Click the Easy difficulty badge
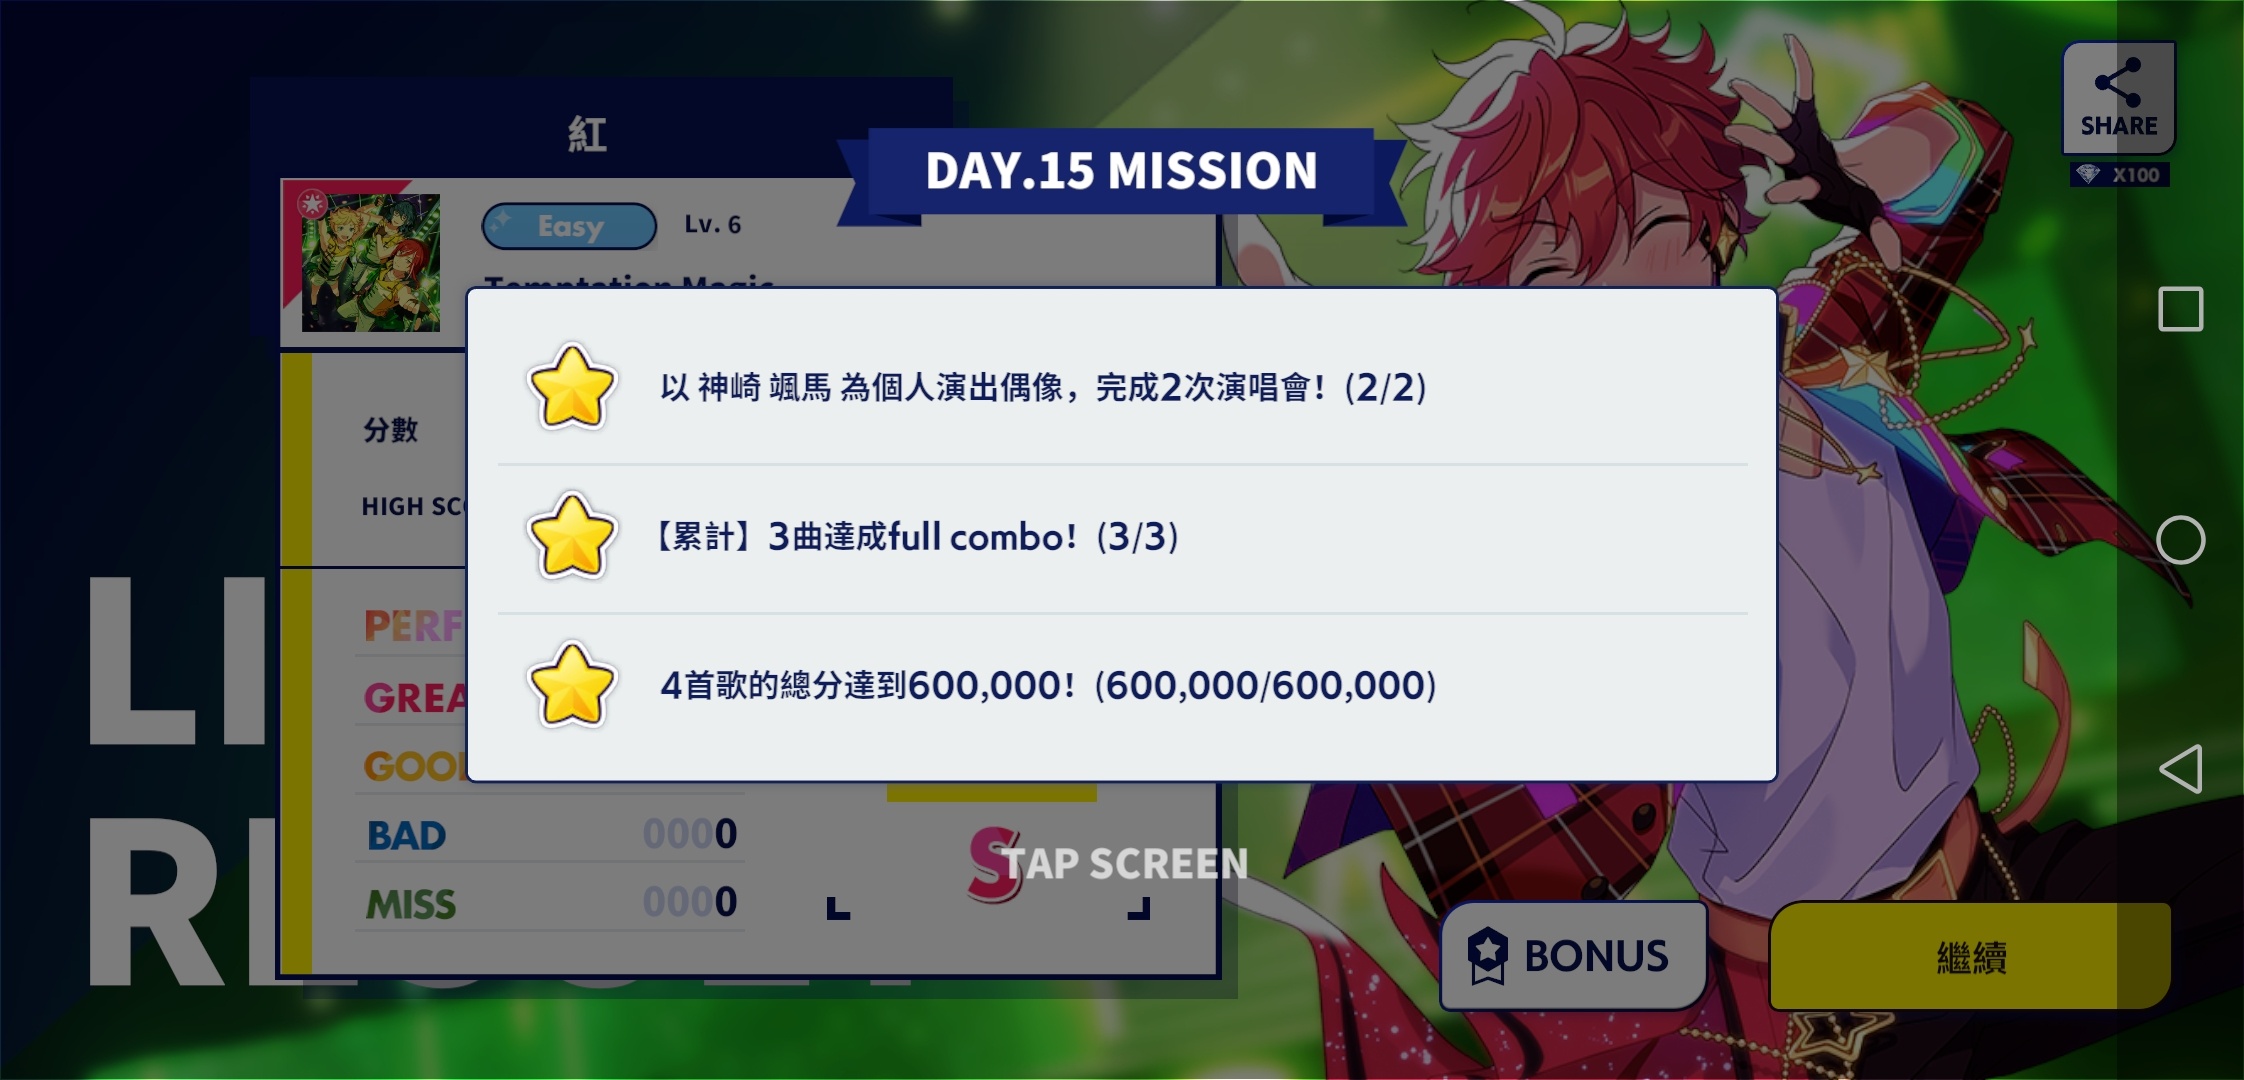 tap(569, 226)
